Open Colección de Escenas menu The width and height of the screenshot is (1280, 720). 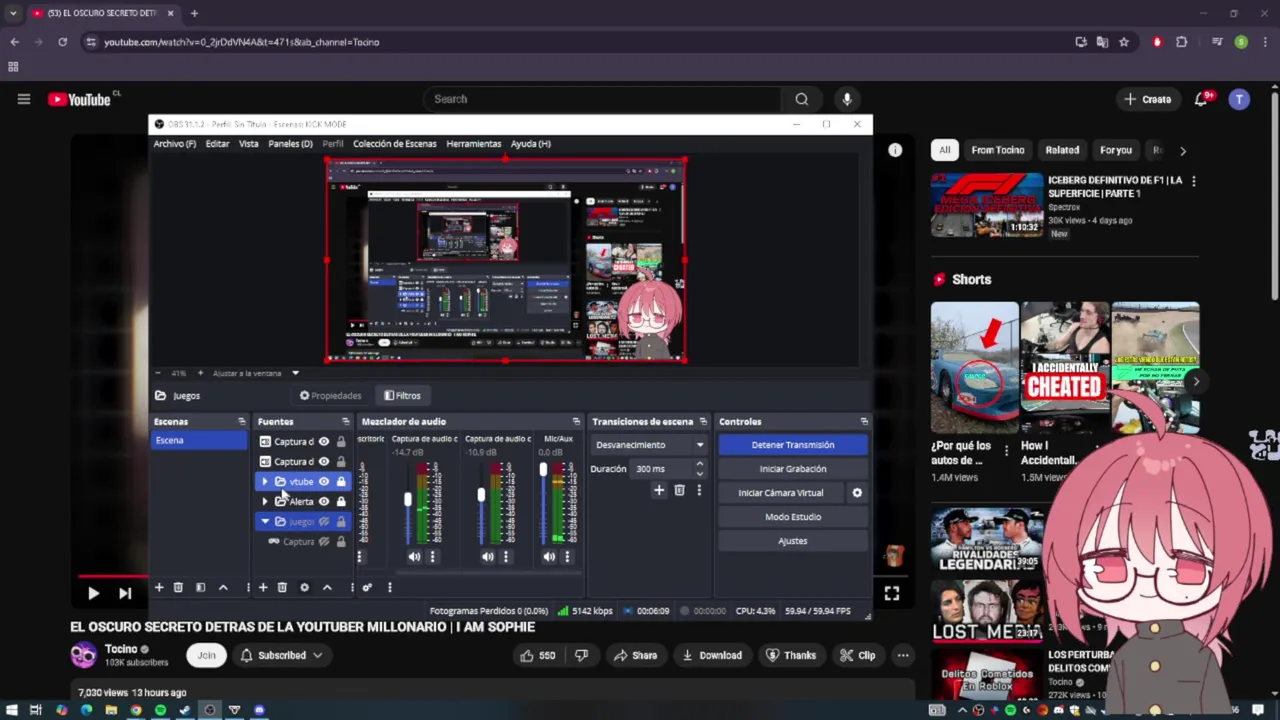point(394,144)
